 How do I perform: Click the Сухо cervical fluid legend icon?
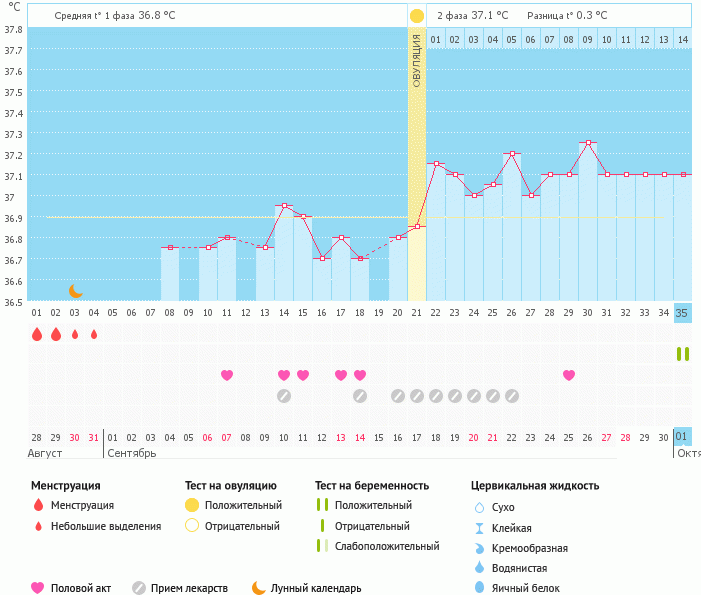tap(479, 508)
